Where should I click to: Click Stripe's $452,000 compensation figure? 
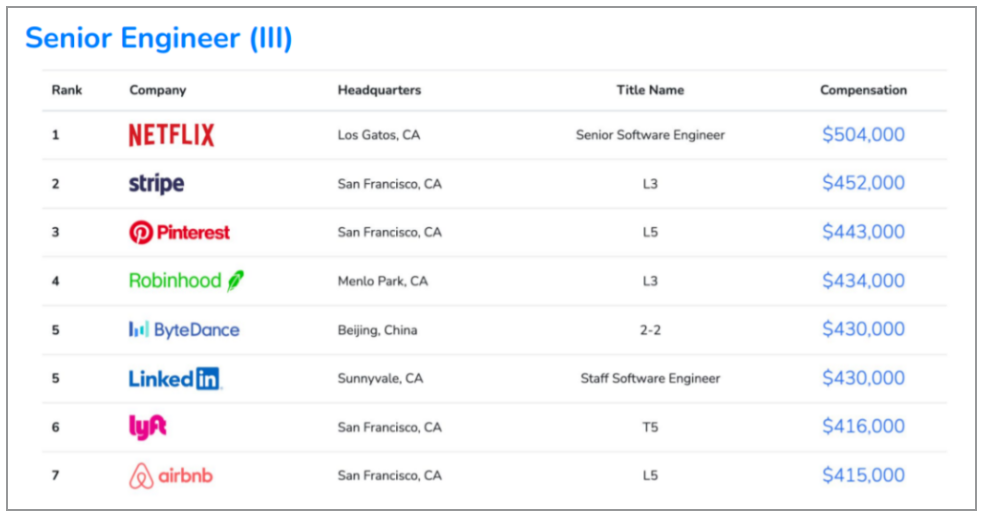tap(863, 183)
